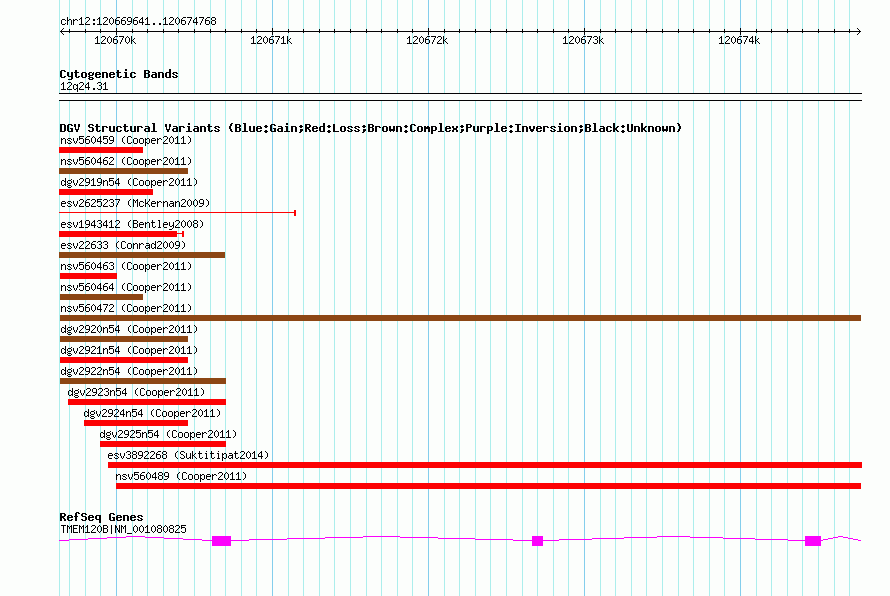
Task: Click the red bar under esv1943412
Action: 118,234
